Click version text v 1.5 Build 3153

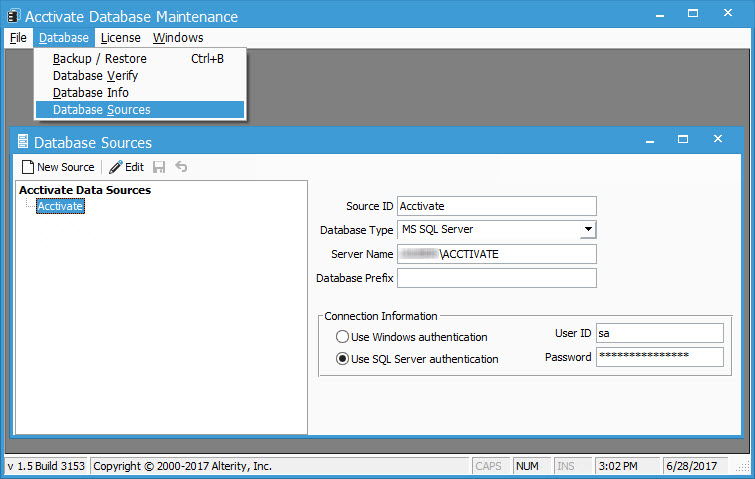point(46,466)
